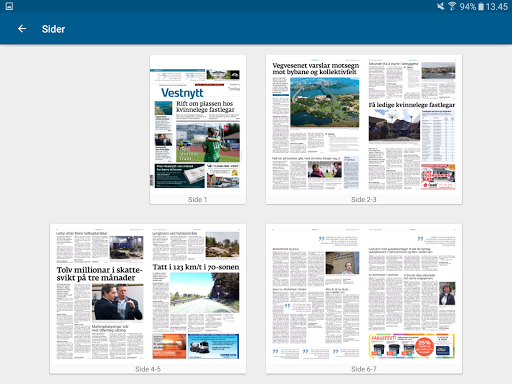Screen dimensions: 512x384
Task: Select the 'Side 4-5' caption label
Action: (x=148, y=369)
